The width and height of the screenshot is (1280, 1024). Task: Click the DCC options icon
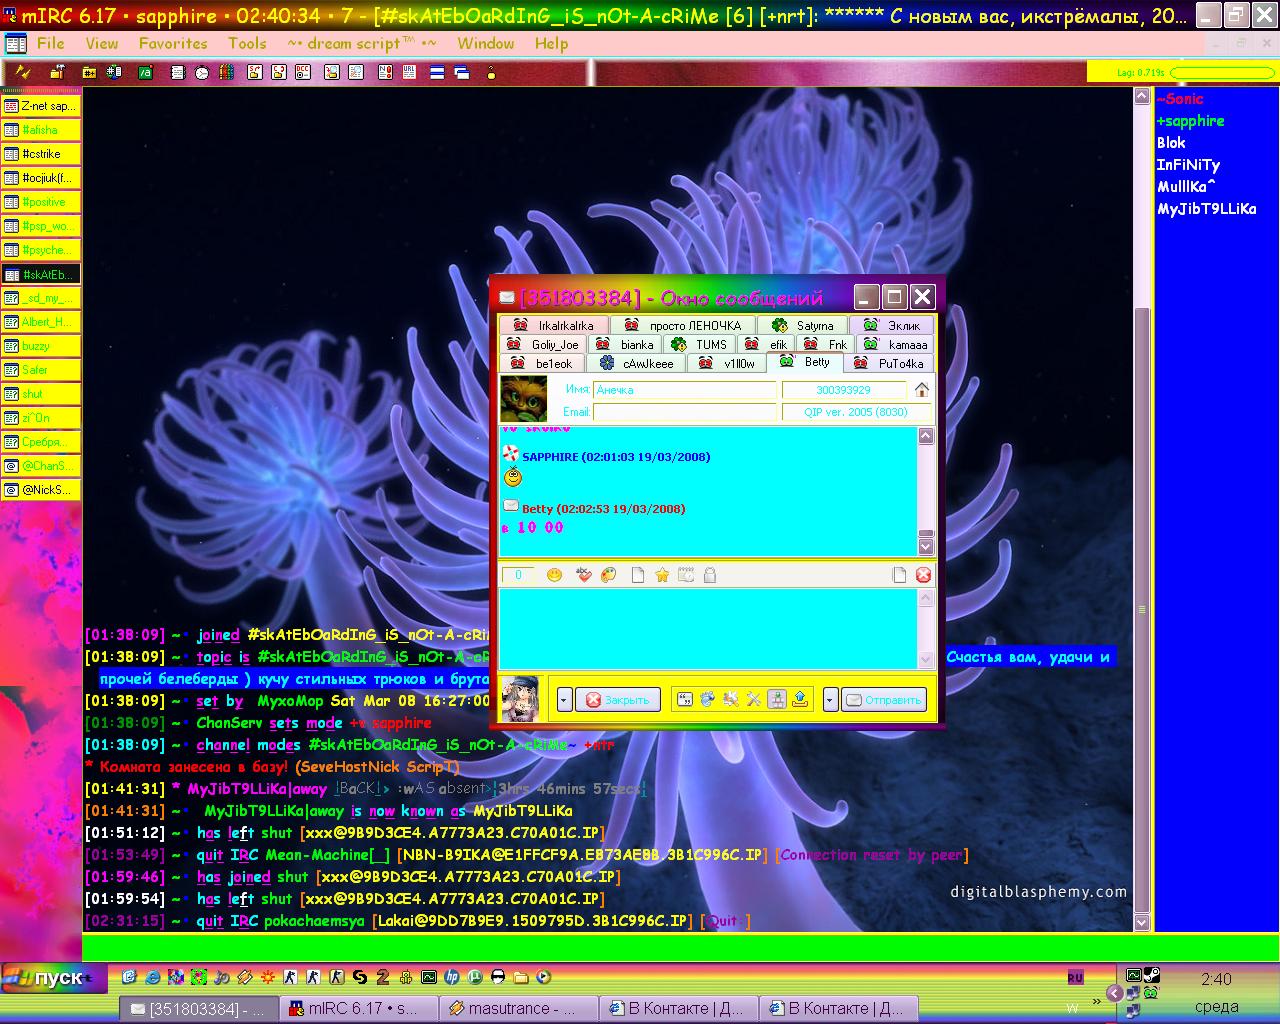click(303, 72)
